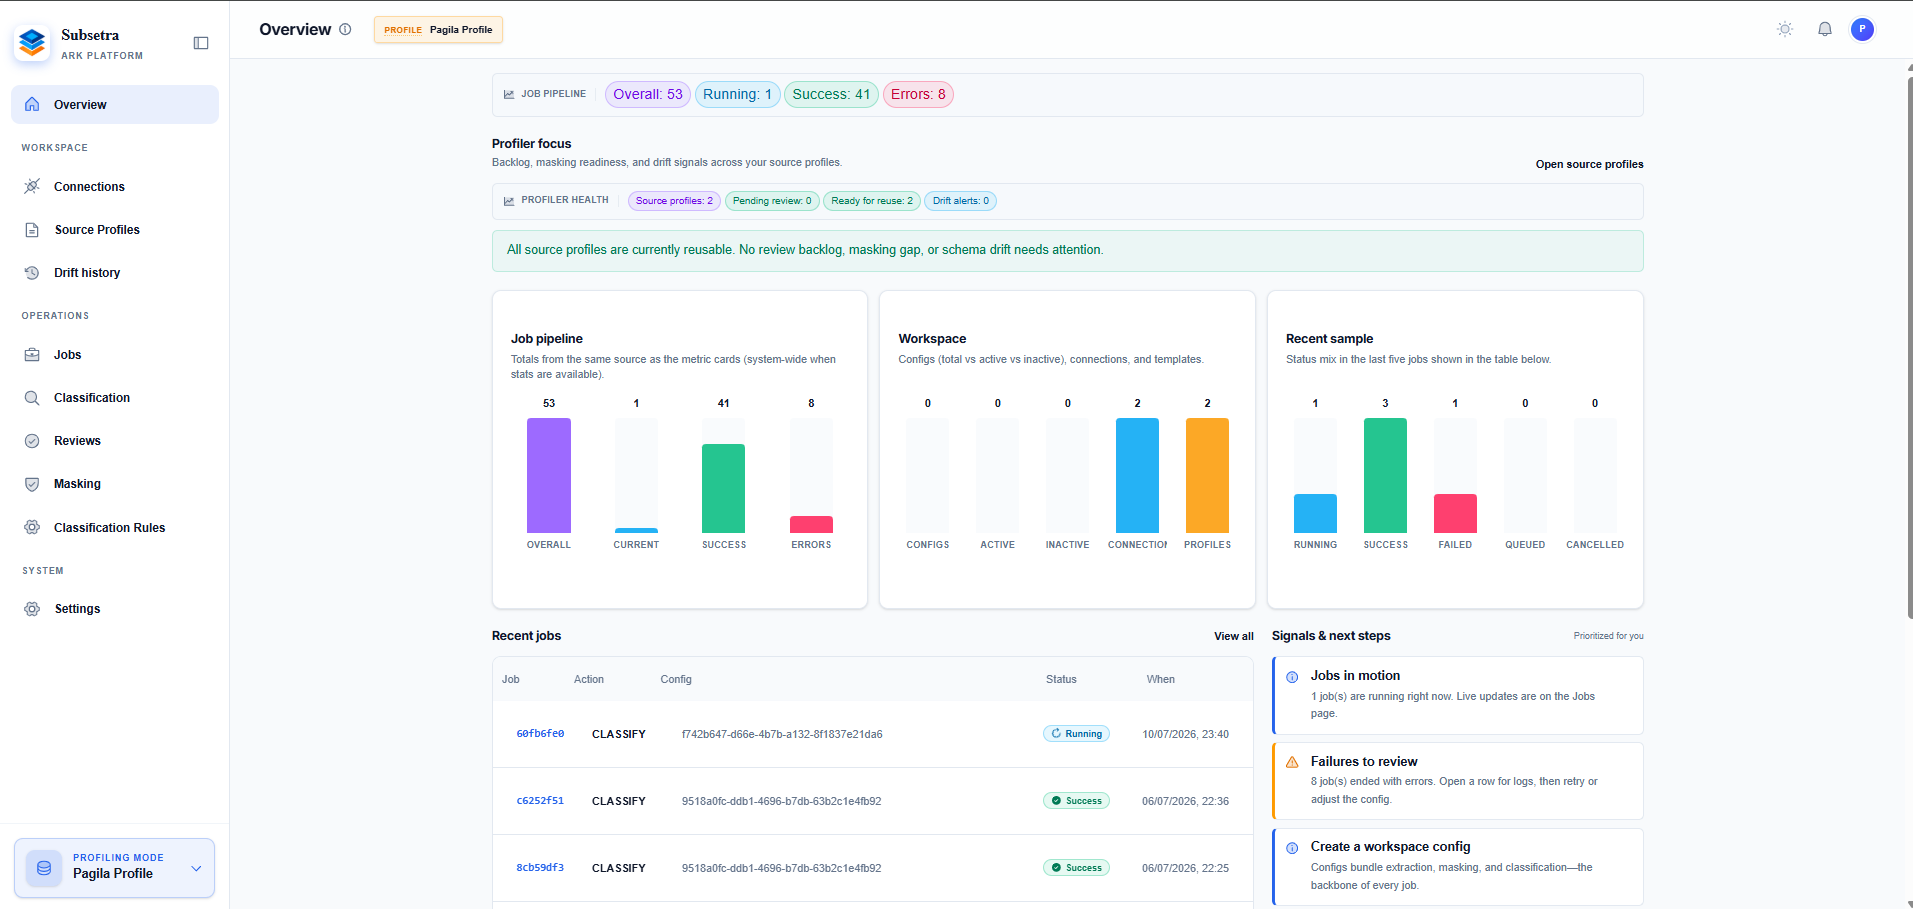1913x909 pixels.
Task: Open the Pagila Profile badge selector
Action: coord(438,29)
